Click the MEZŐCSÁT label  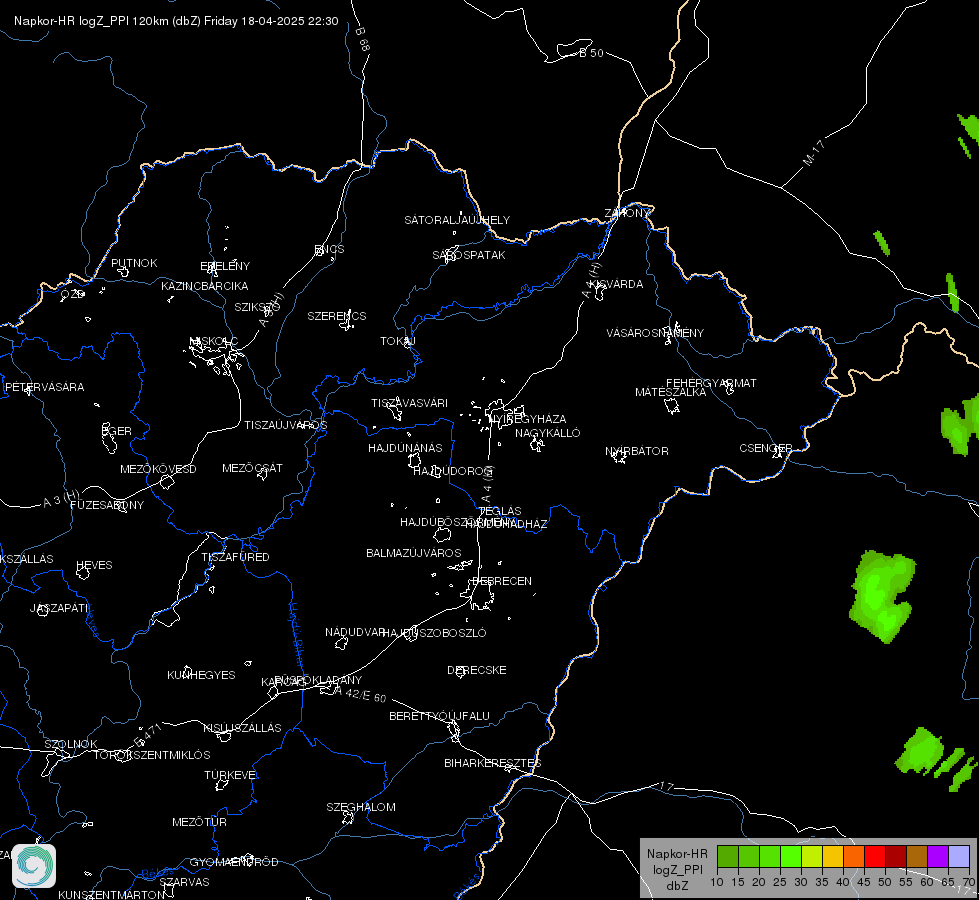click(252, 468)
